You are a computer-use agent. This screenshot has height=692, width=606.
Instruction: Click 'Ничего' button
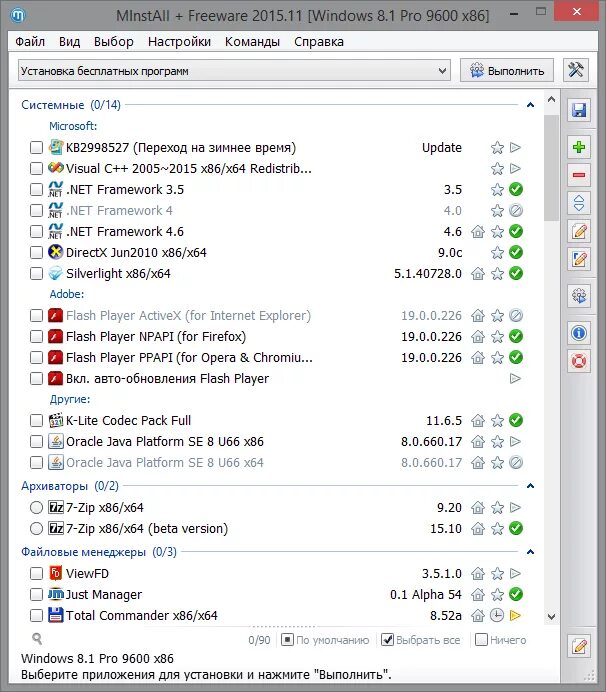click(501, 640)
